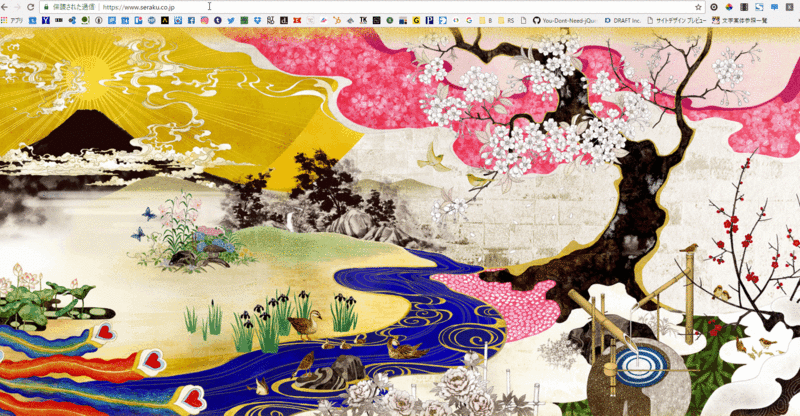Reload the seraku.co.jp page
Image resolution: width=800 pixels, height=416 pixels.
(31, 7)
